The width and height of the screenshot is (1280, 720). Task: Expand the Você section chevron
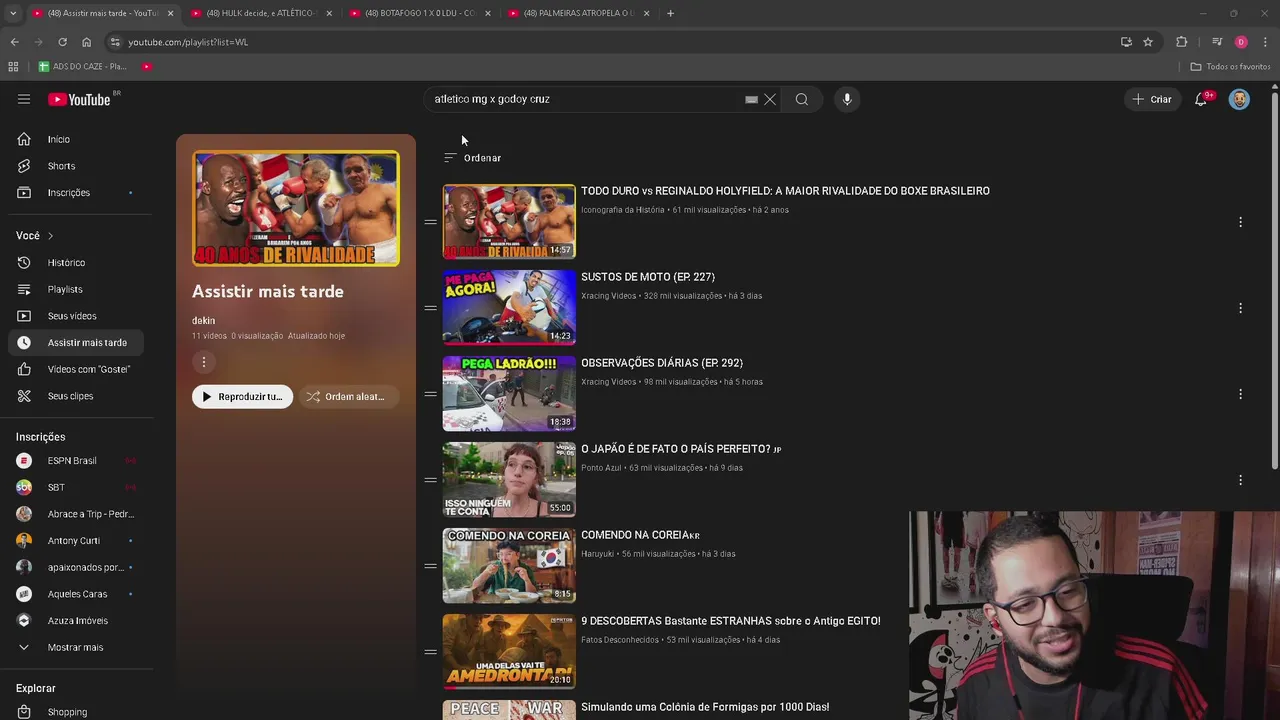(x=50, y=236)
